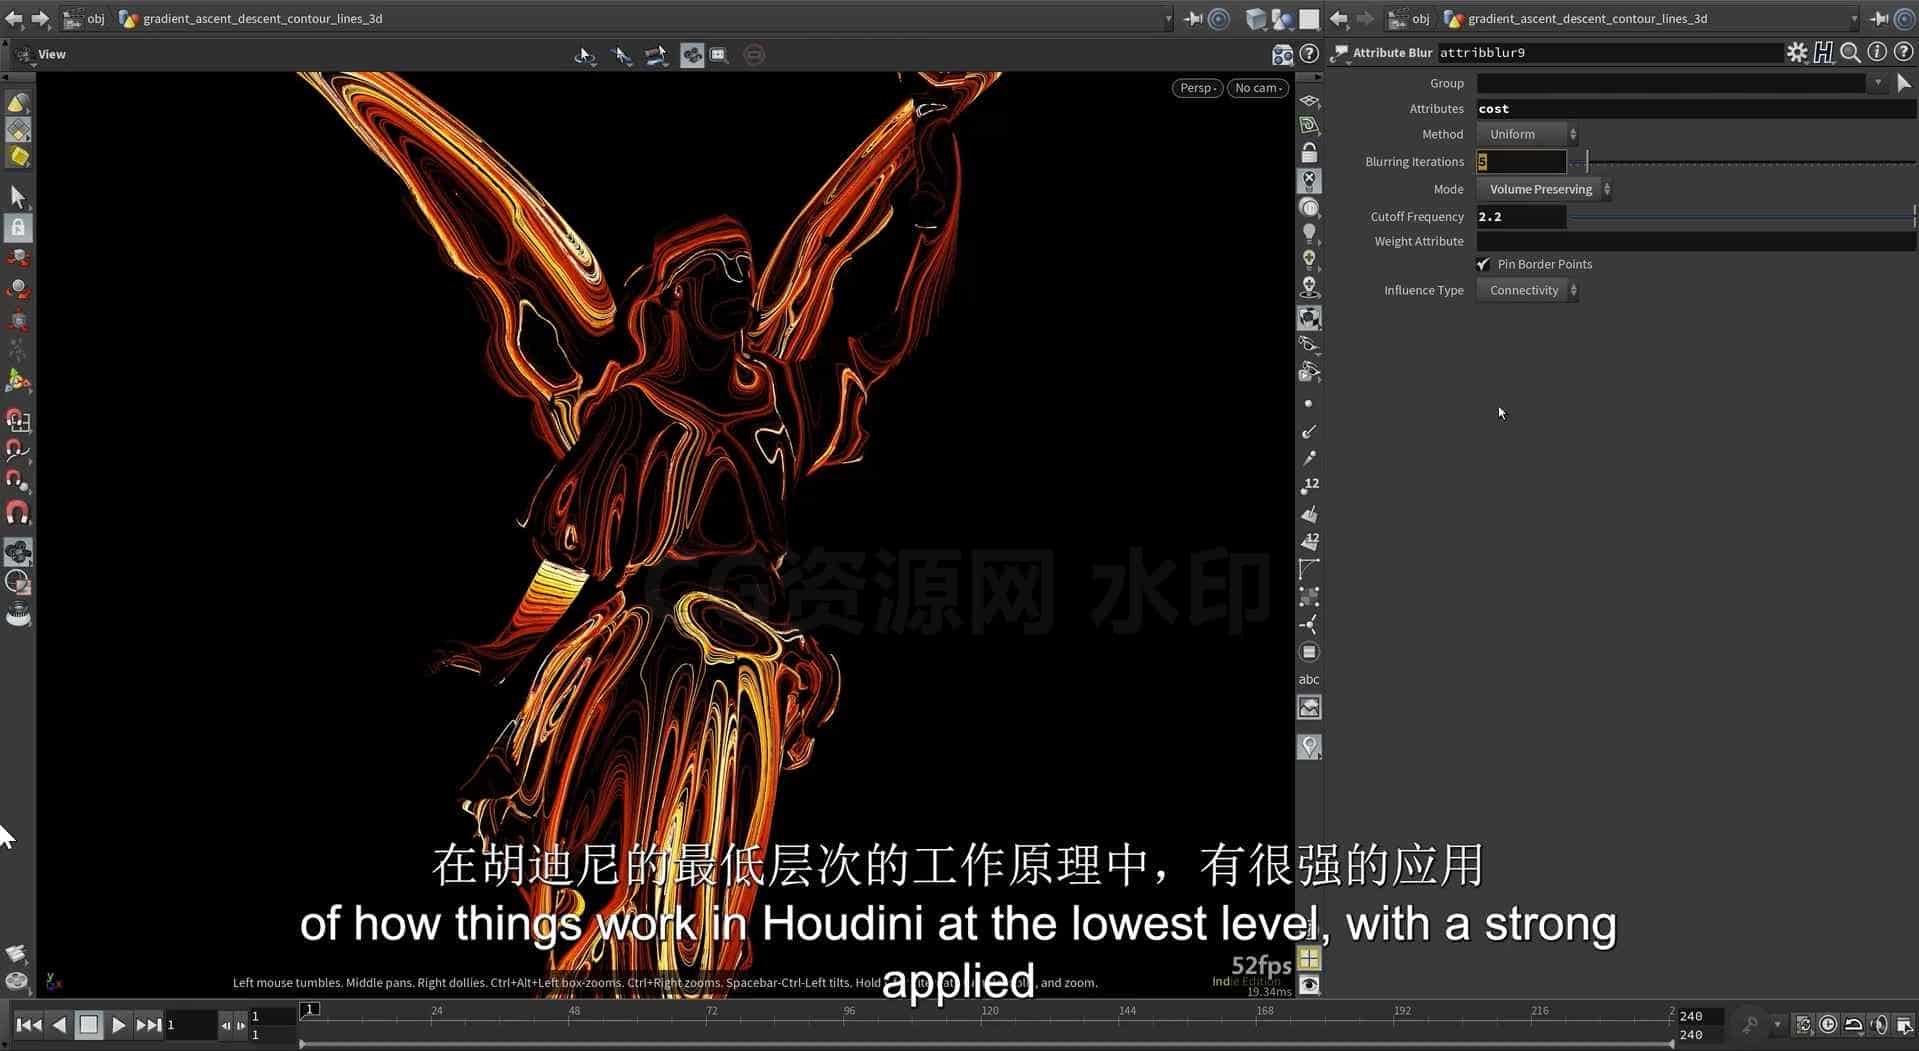
Task: Open the Persp viewport menu
Action: 1197,88
